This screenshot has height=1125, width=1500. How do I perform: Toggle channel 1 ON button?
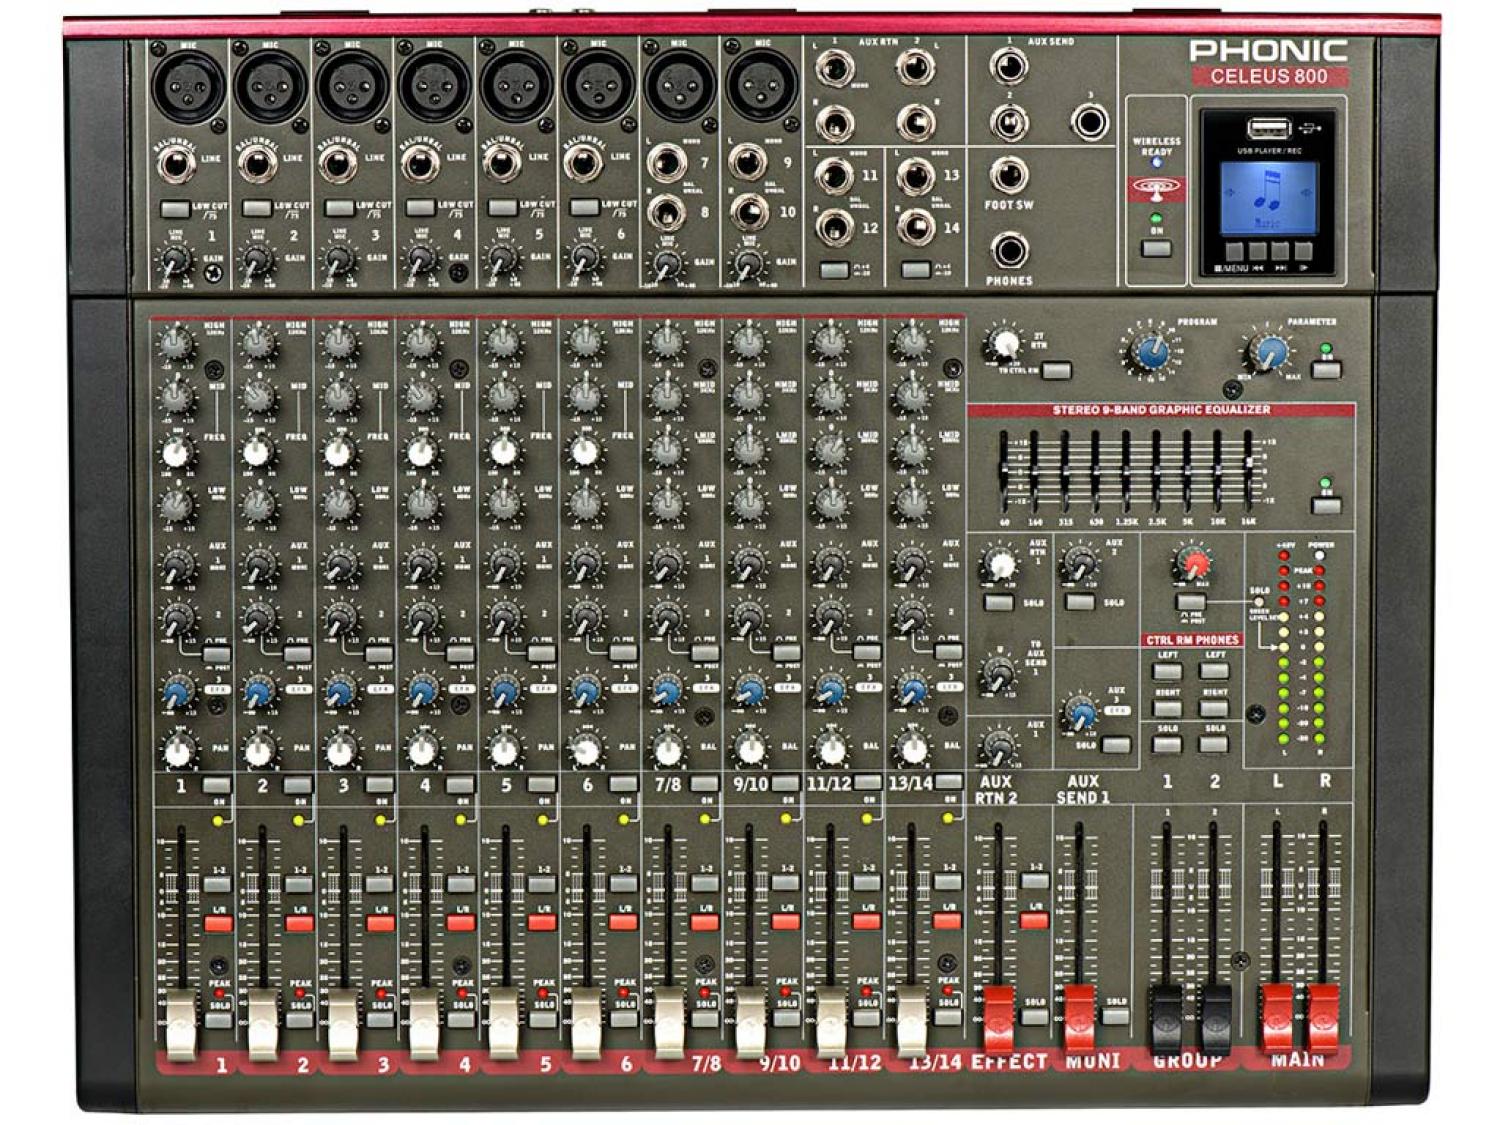click(215, 784)
